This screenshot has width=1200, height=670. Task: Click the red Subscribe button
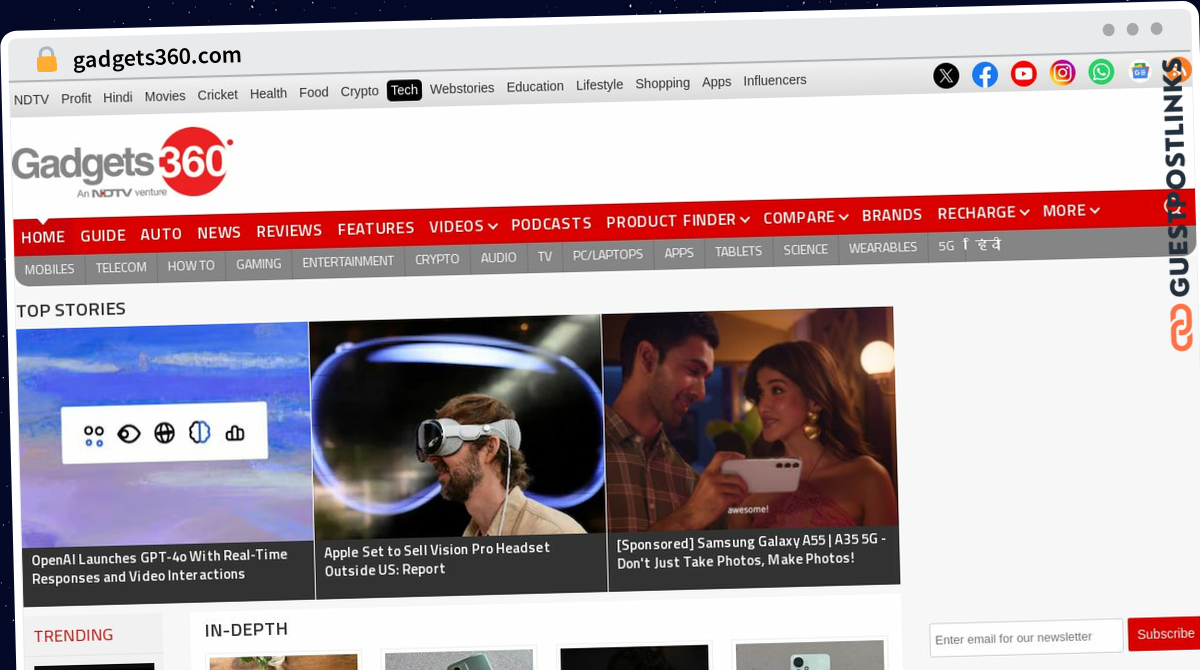pos(1165,633)
